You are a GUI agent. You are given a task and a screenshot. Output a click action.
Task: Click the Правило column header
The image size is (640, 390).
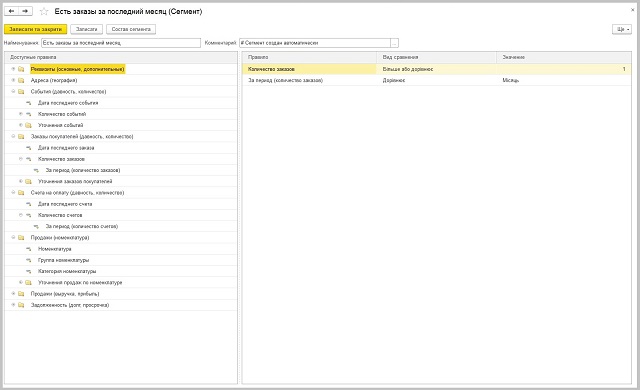pos(309,58)
